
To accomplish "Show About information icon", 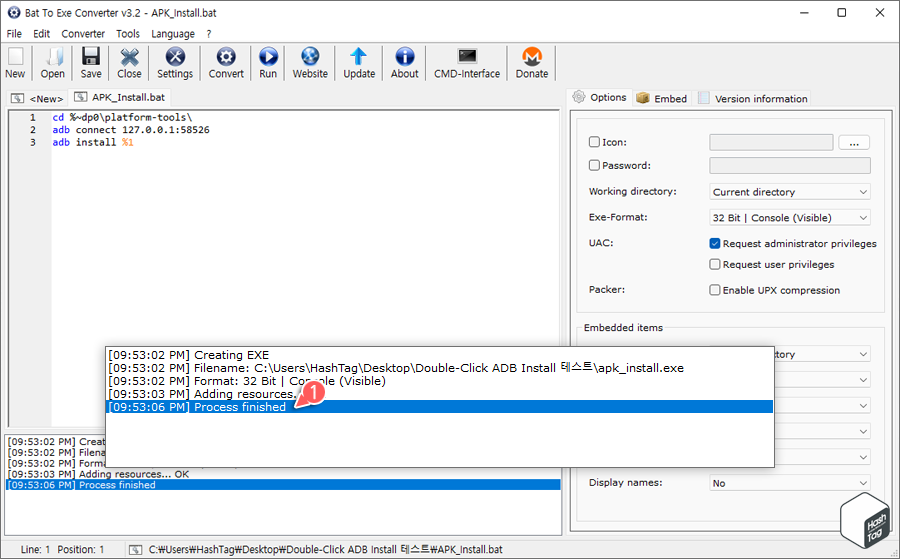I will (x=405, y=56).
